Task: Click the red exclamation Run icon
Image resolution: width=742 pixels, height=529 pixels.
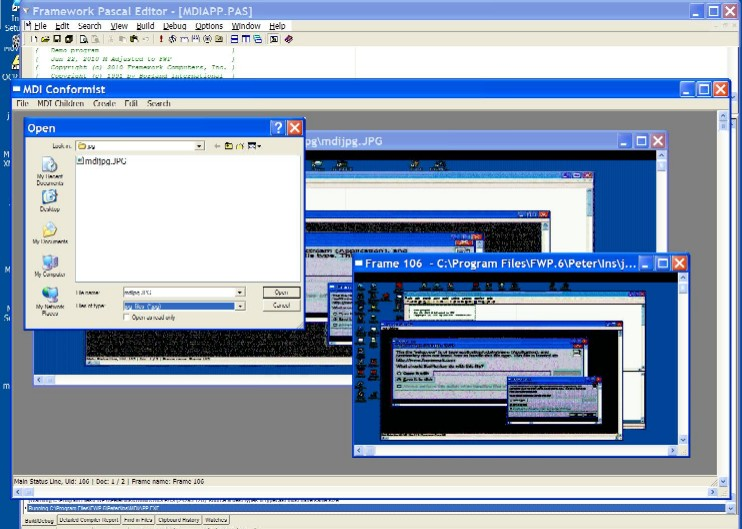Action: (x=161, y=39)
